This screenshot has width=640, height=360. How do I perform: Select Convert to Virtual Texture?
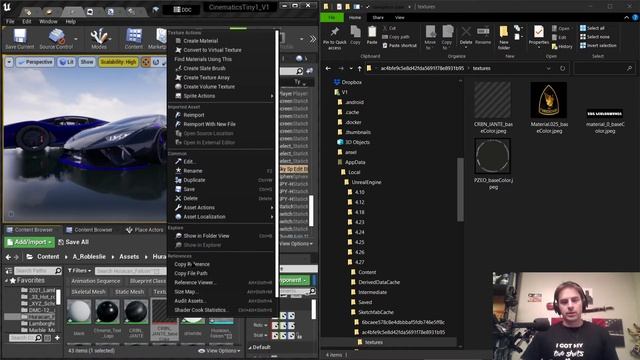[x=212, y=50]
